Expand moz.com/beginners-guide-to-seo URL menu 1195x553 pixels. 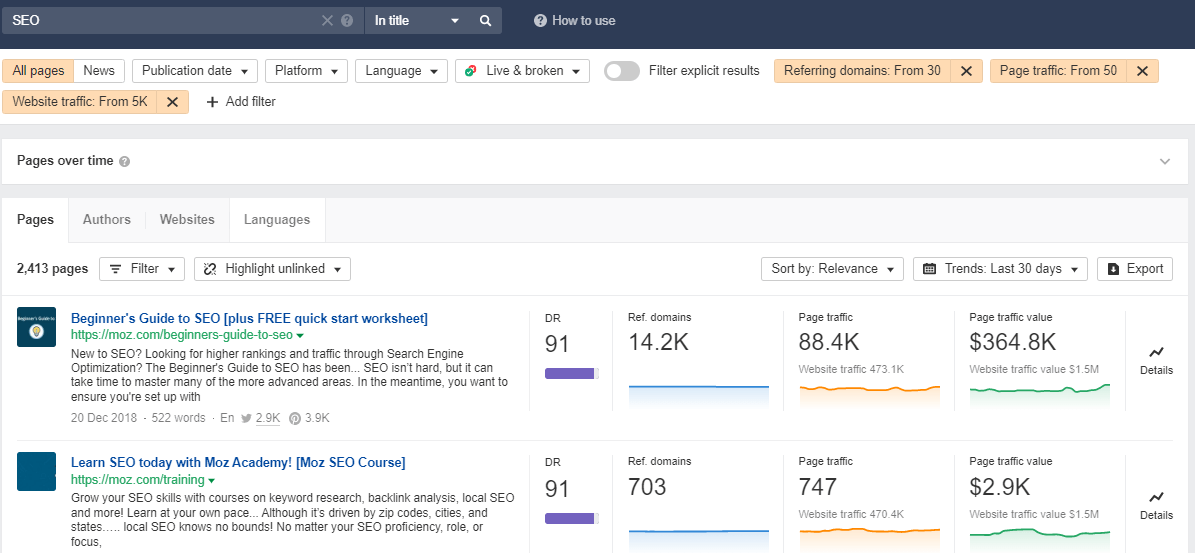300,335
